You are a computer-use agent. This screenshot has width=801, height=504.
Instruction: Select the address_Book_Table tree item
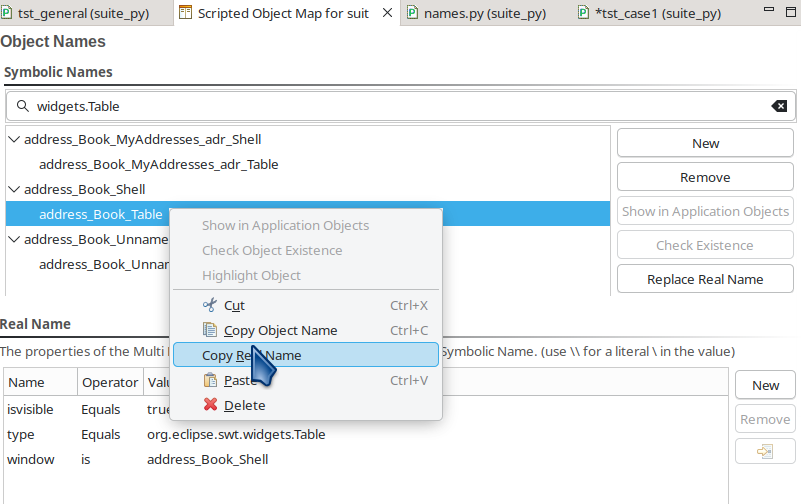point(101,214)
